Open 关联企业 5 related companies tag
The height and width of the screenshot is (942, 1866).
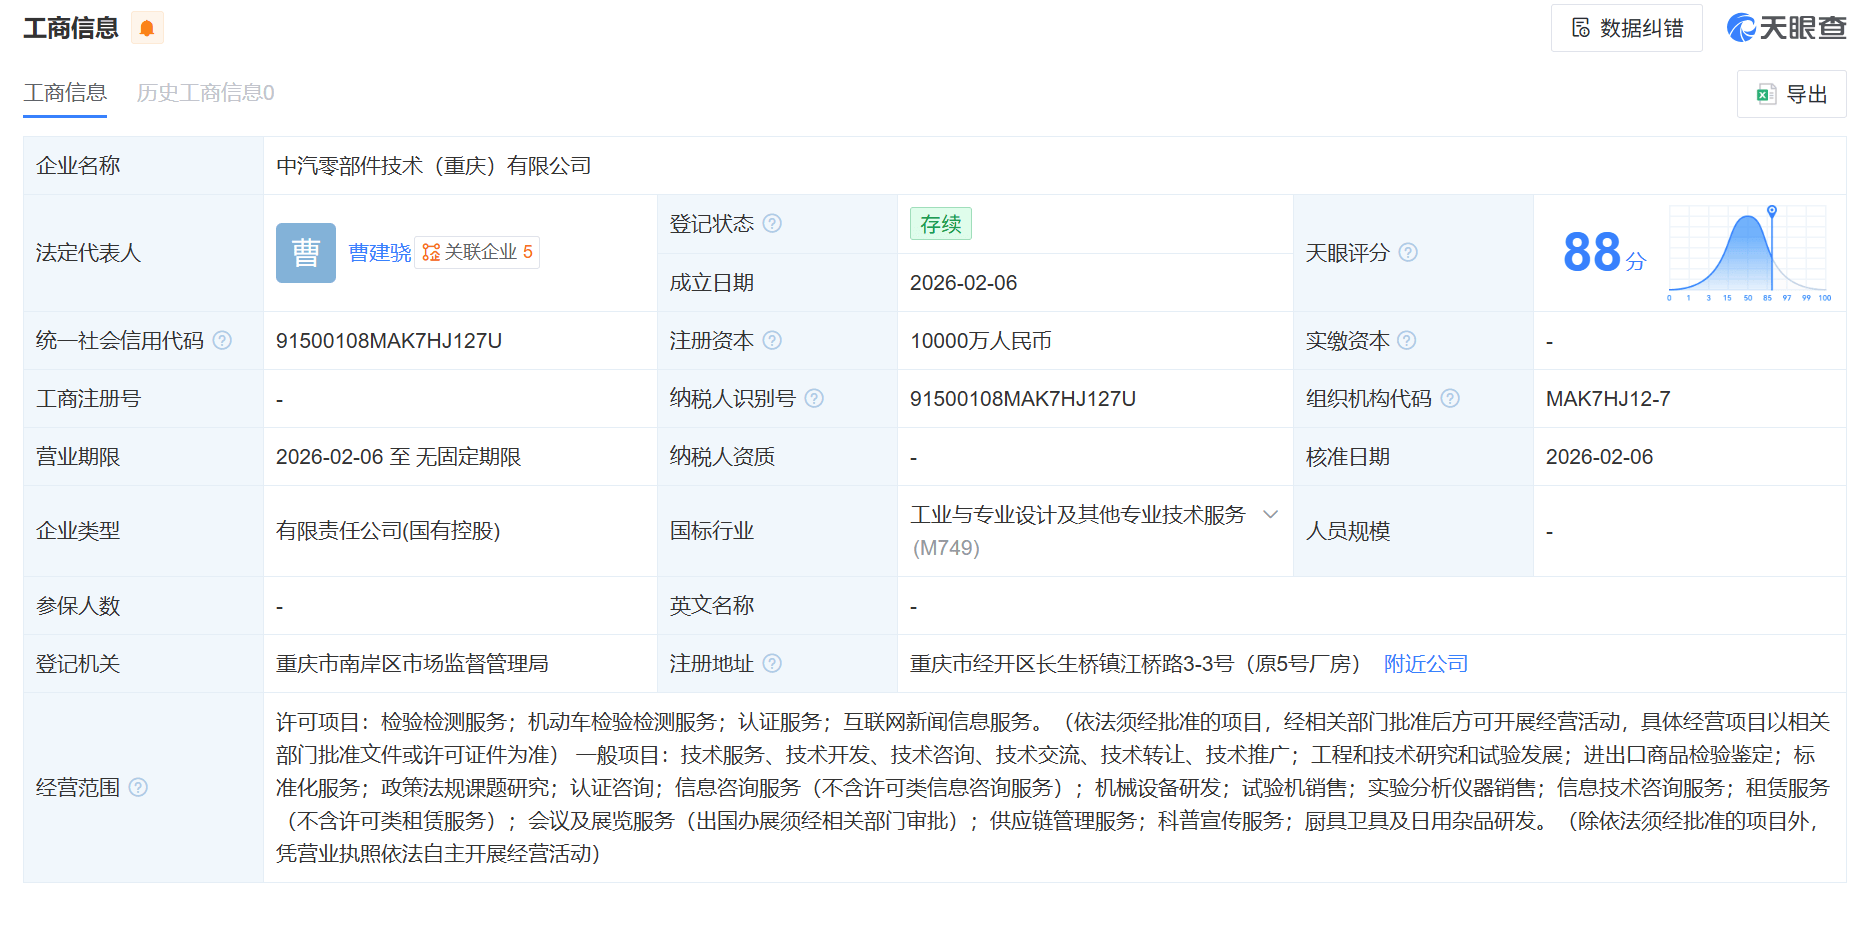click(477, 252)
